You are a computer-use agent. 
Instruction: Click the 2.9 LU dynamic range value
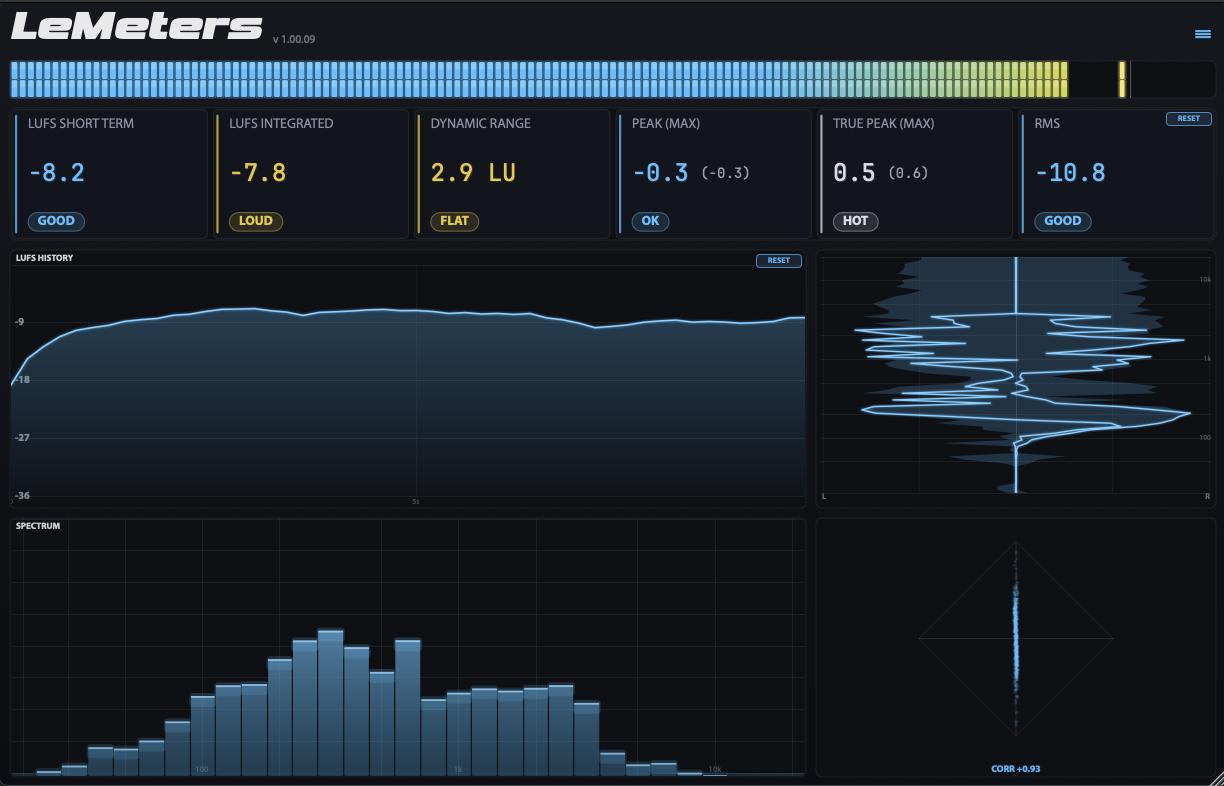click(474, 173)
